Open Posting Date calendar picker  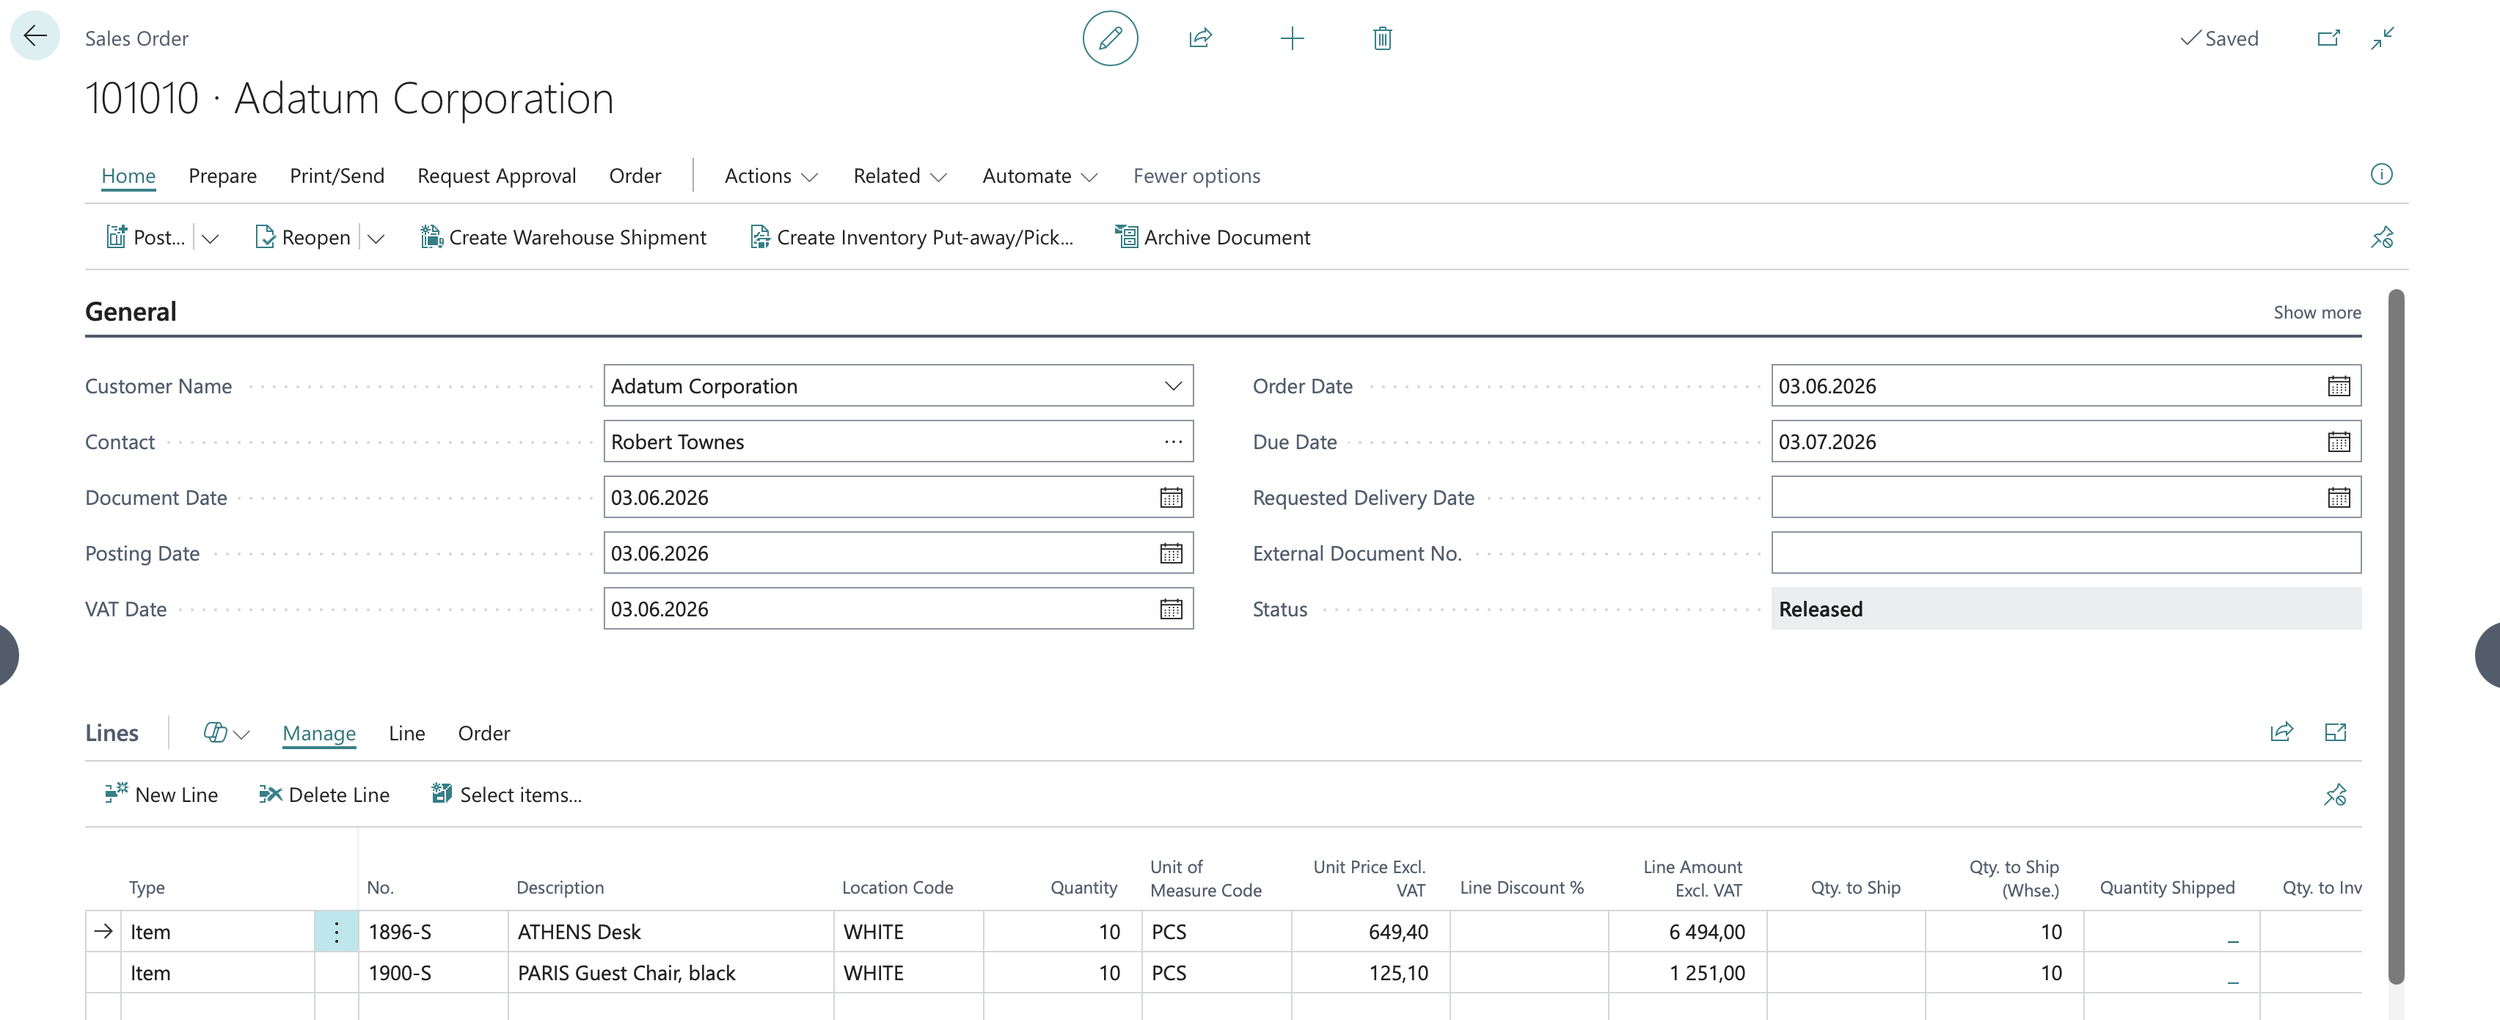coord(1171,554)
